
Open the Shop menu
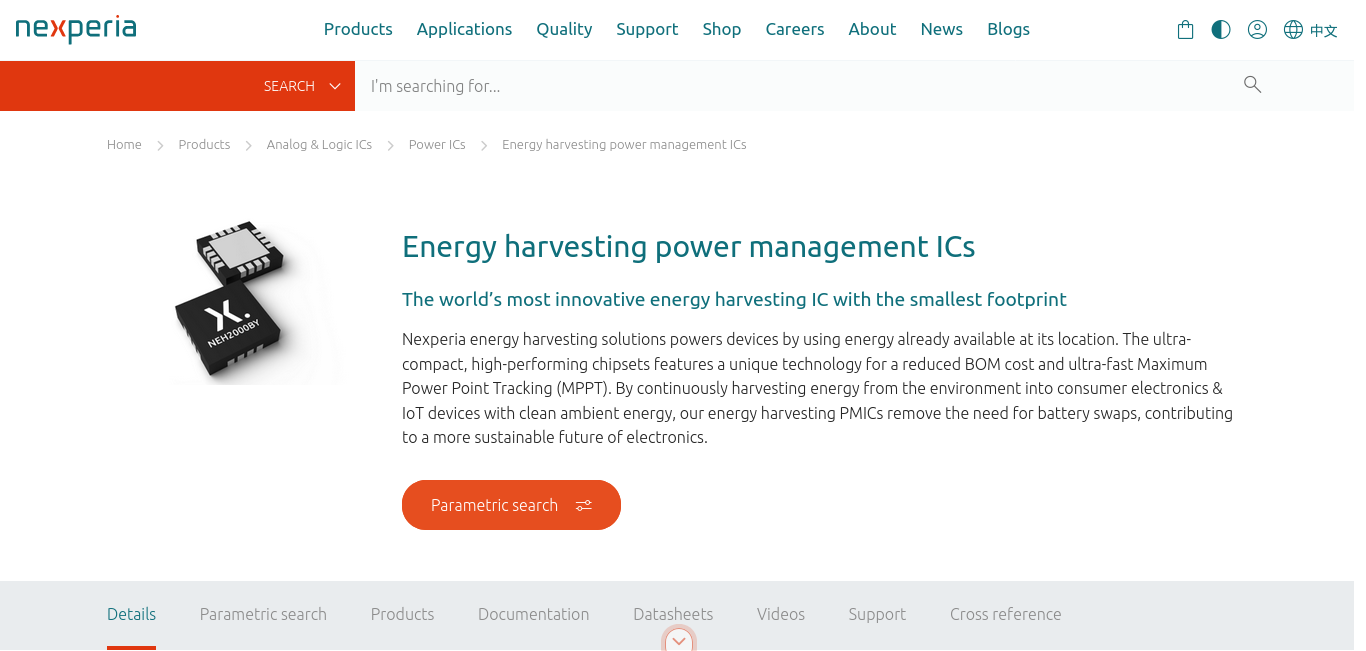point(722,29)
